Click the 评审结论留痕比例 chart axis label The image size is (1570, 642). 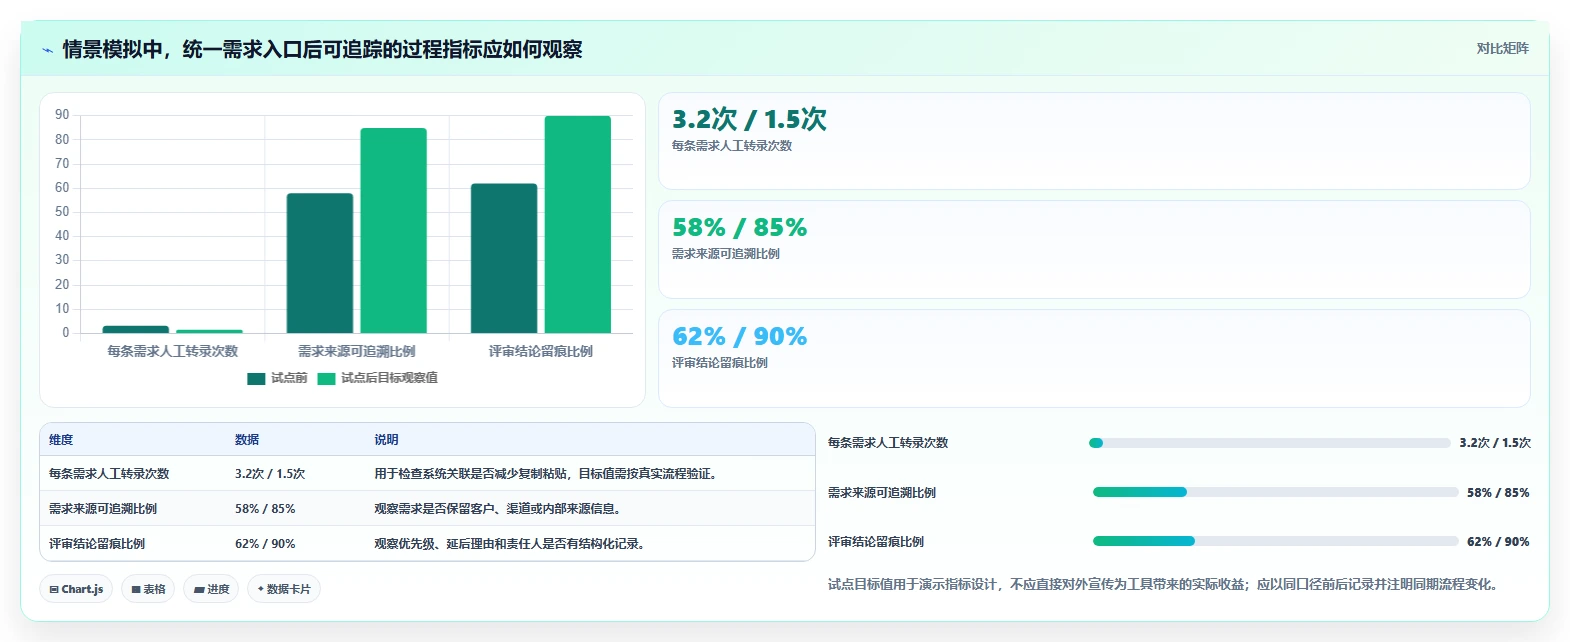coord(541,351)
